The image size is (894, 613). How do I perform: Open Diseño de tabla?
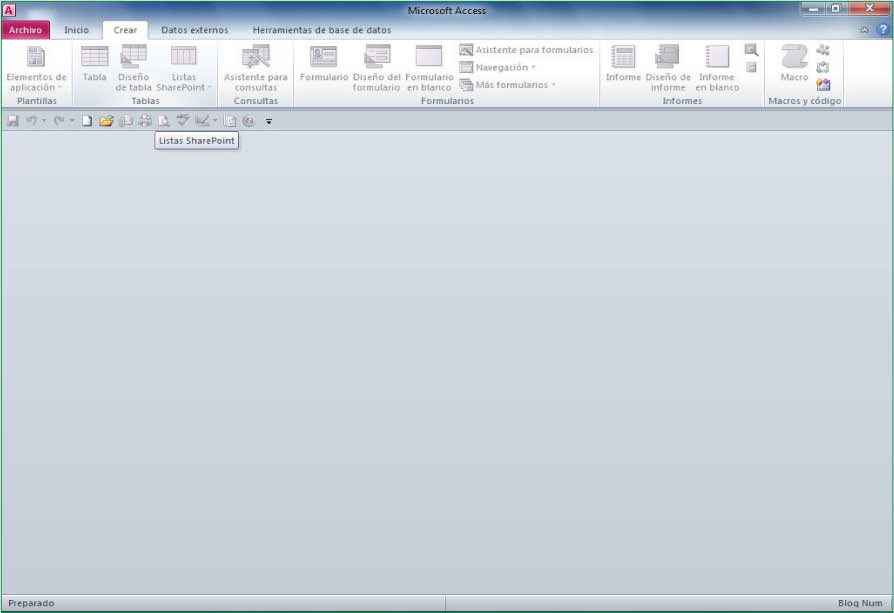pos(133,67)
